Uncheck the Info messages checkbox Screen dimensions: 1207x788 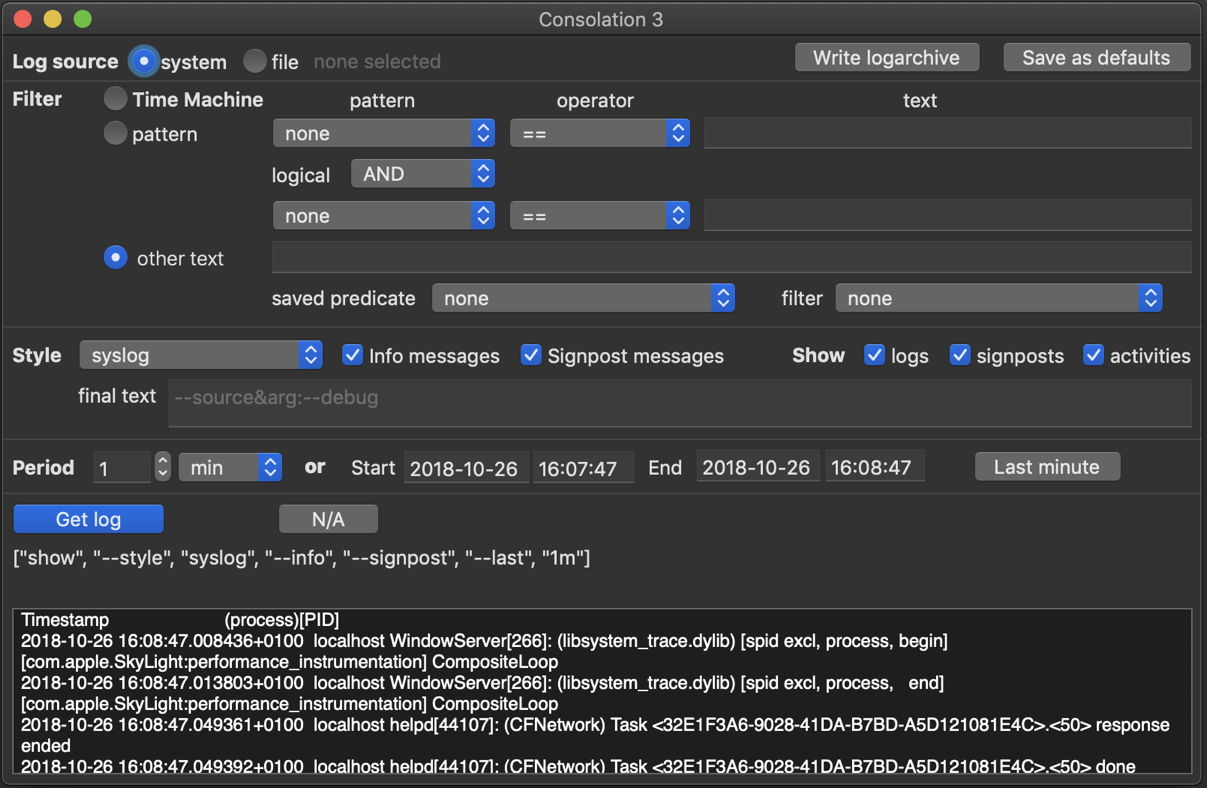[x=352, y=356]
